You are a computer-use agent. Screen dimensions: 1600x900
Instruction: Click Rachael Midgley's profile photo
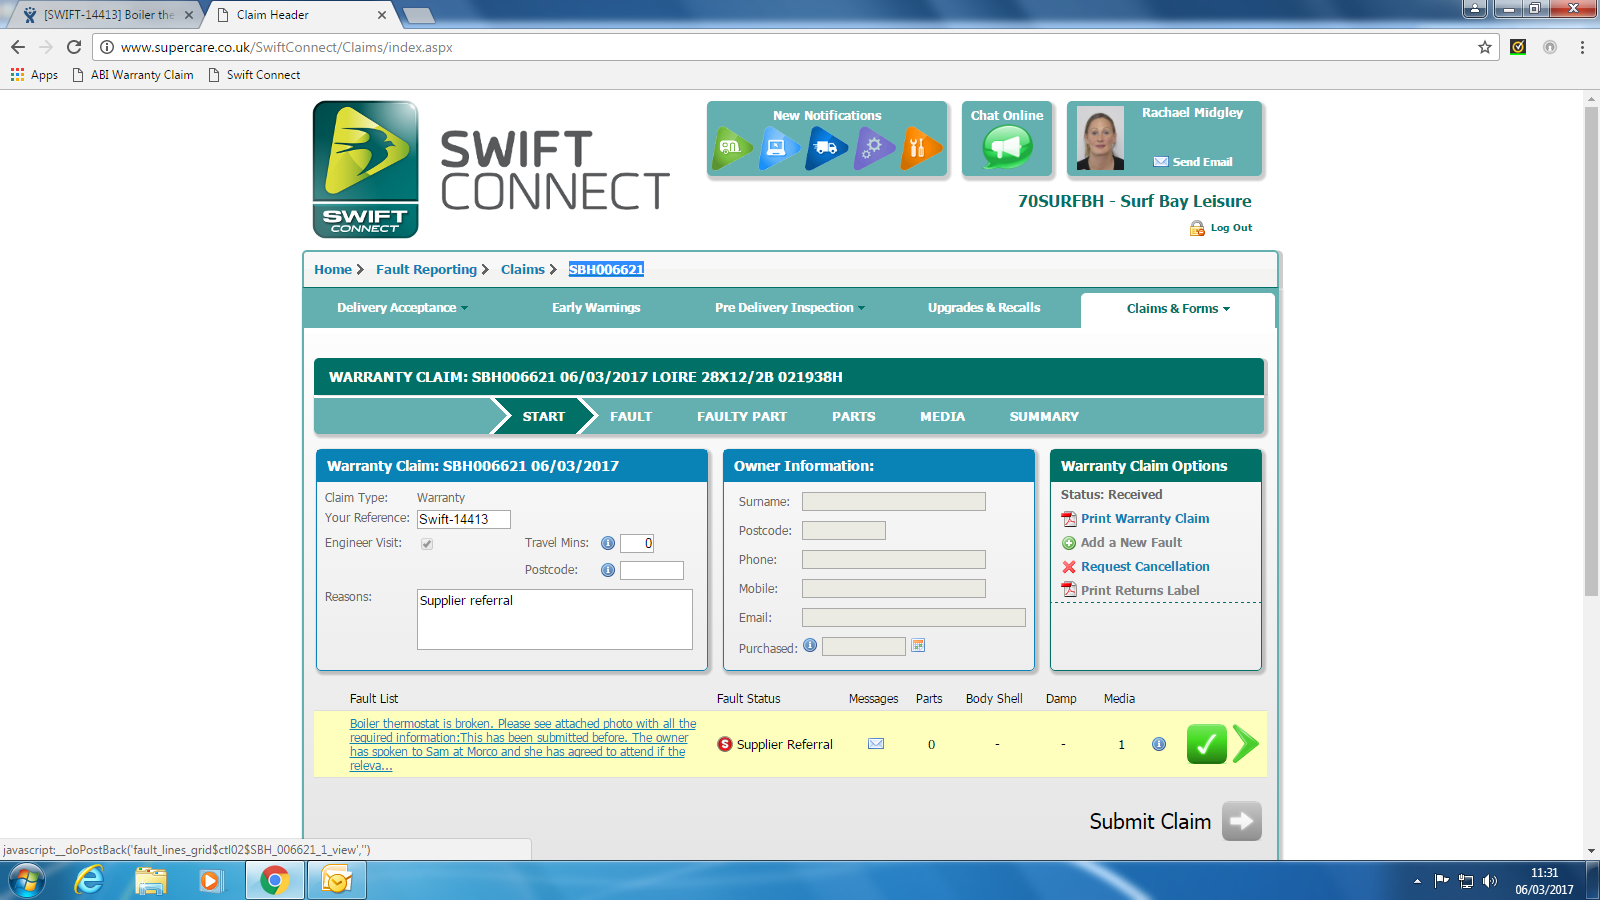[1100, 138]
